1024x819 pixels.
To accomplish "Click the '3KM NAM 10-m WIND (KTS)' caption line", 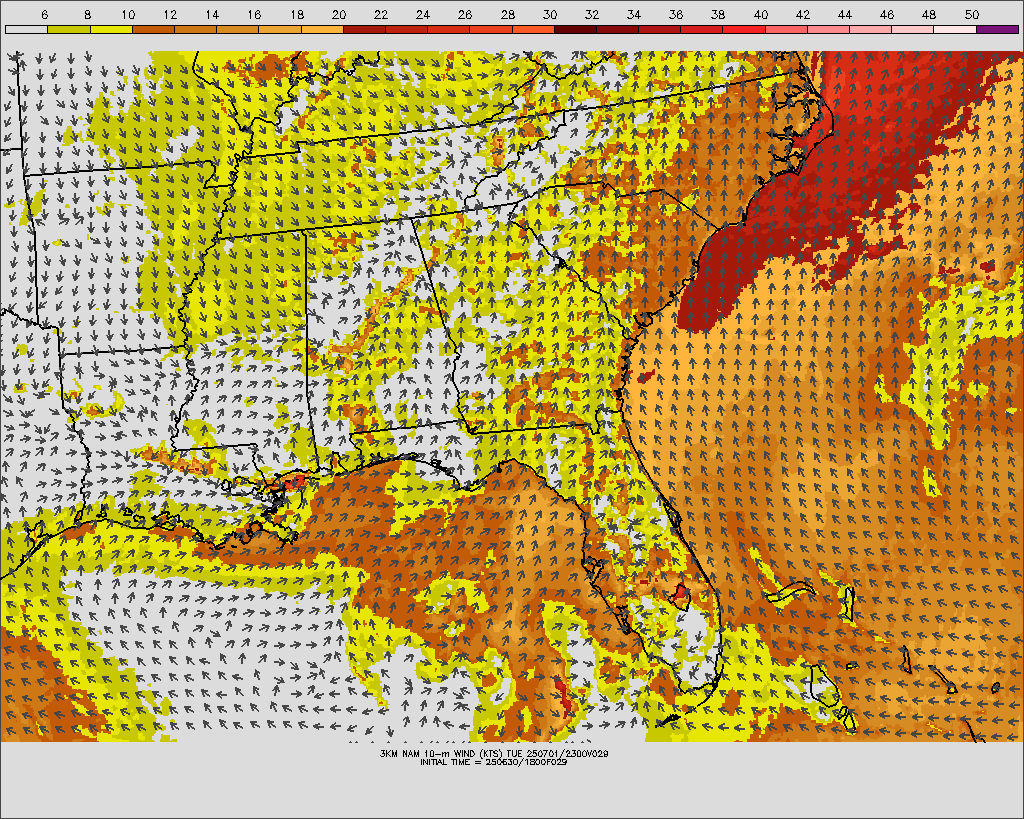I will (x=494, y=754).
